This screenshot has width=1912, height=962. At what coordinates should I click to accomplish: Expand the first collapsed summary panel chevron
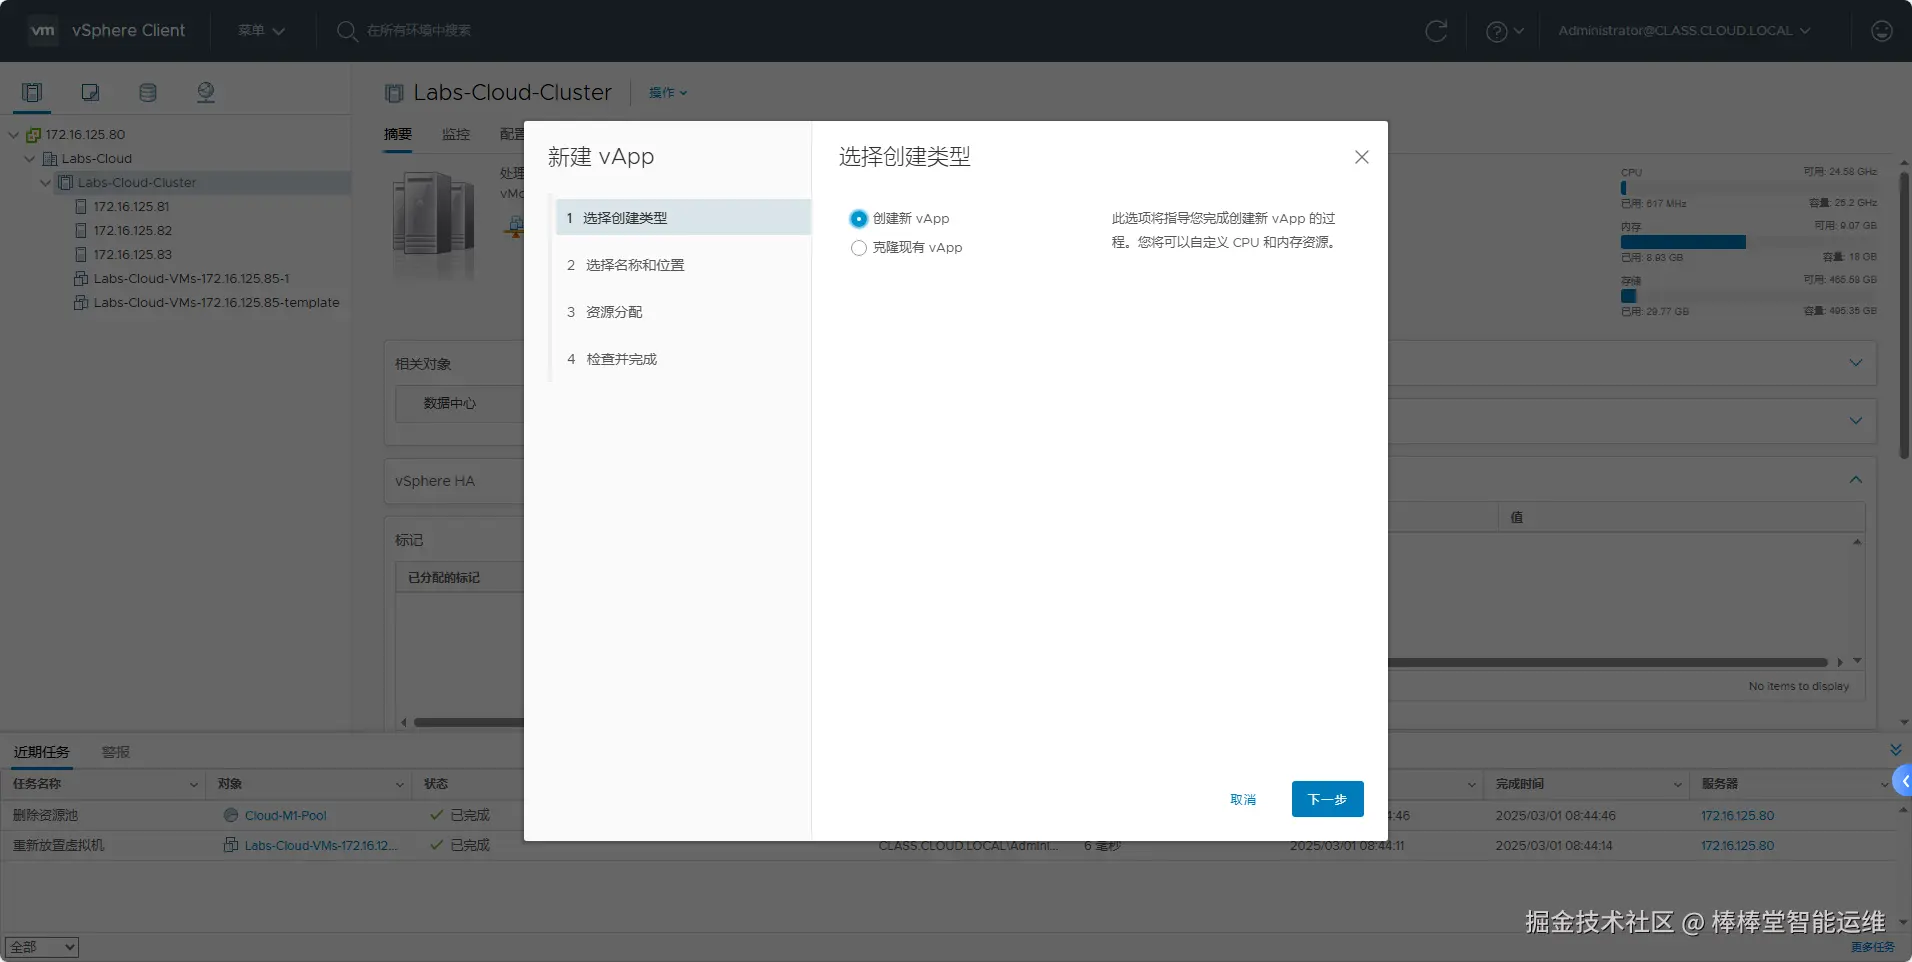(x=1856, y=363)
